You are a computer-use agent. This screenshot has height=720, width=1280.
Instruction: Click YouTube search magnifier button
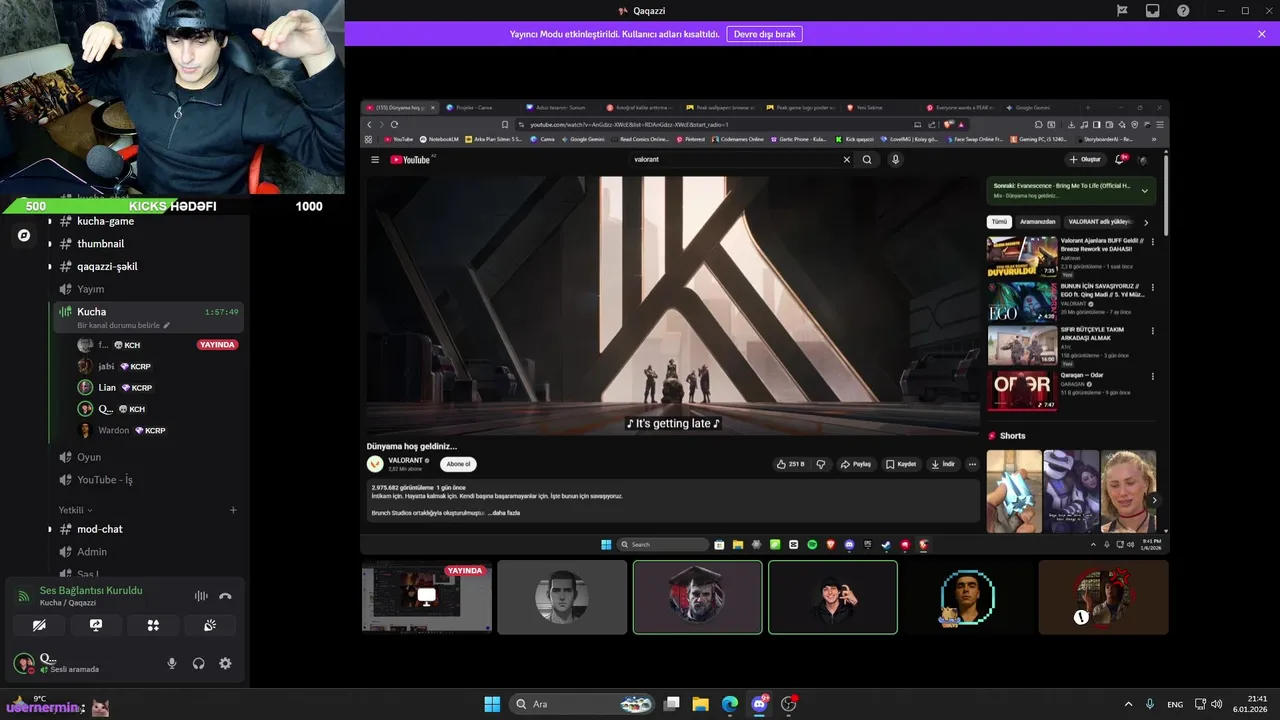(867, 159)
